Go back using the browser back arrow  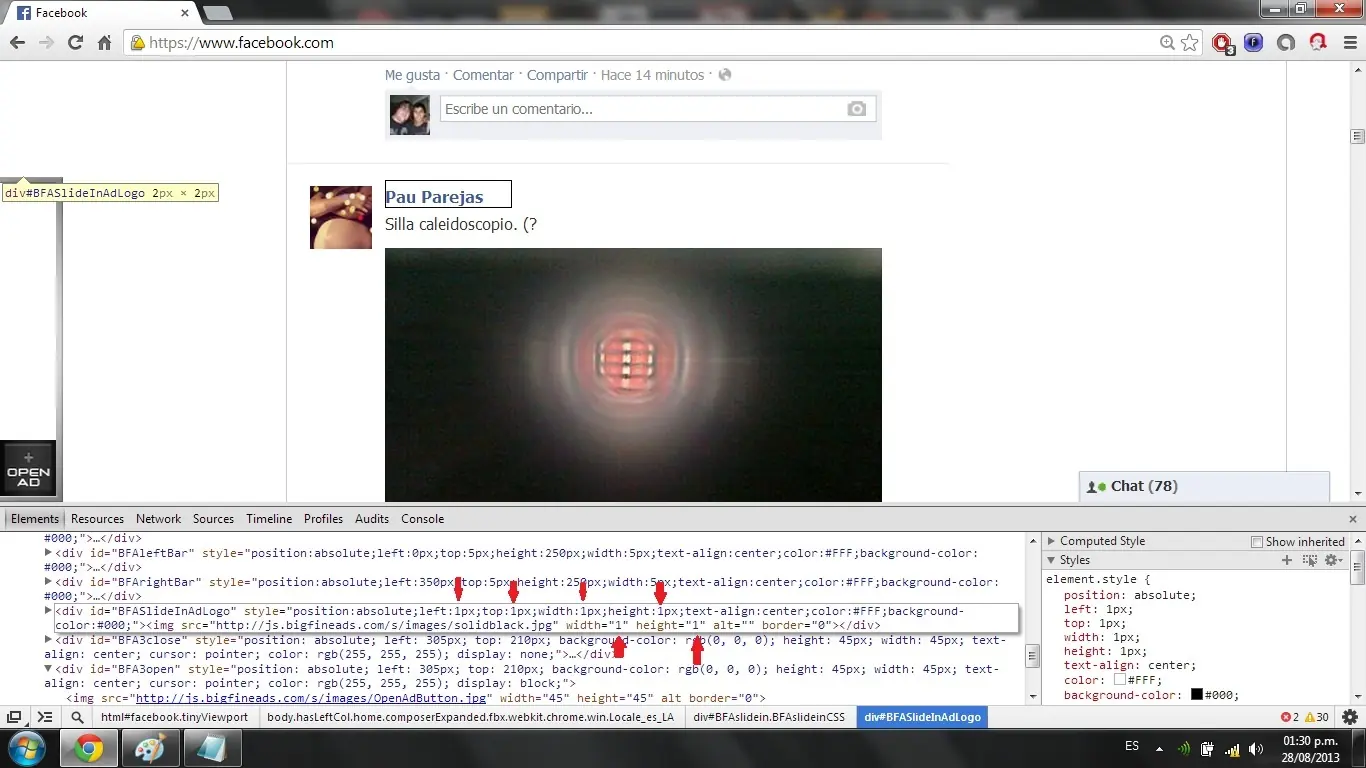(17, 43)
